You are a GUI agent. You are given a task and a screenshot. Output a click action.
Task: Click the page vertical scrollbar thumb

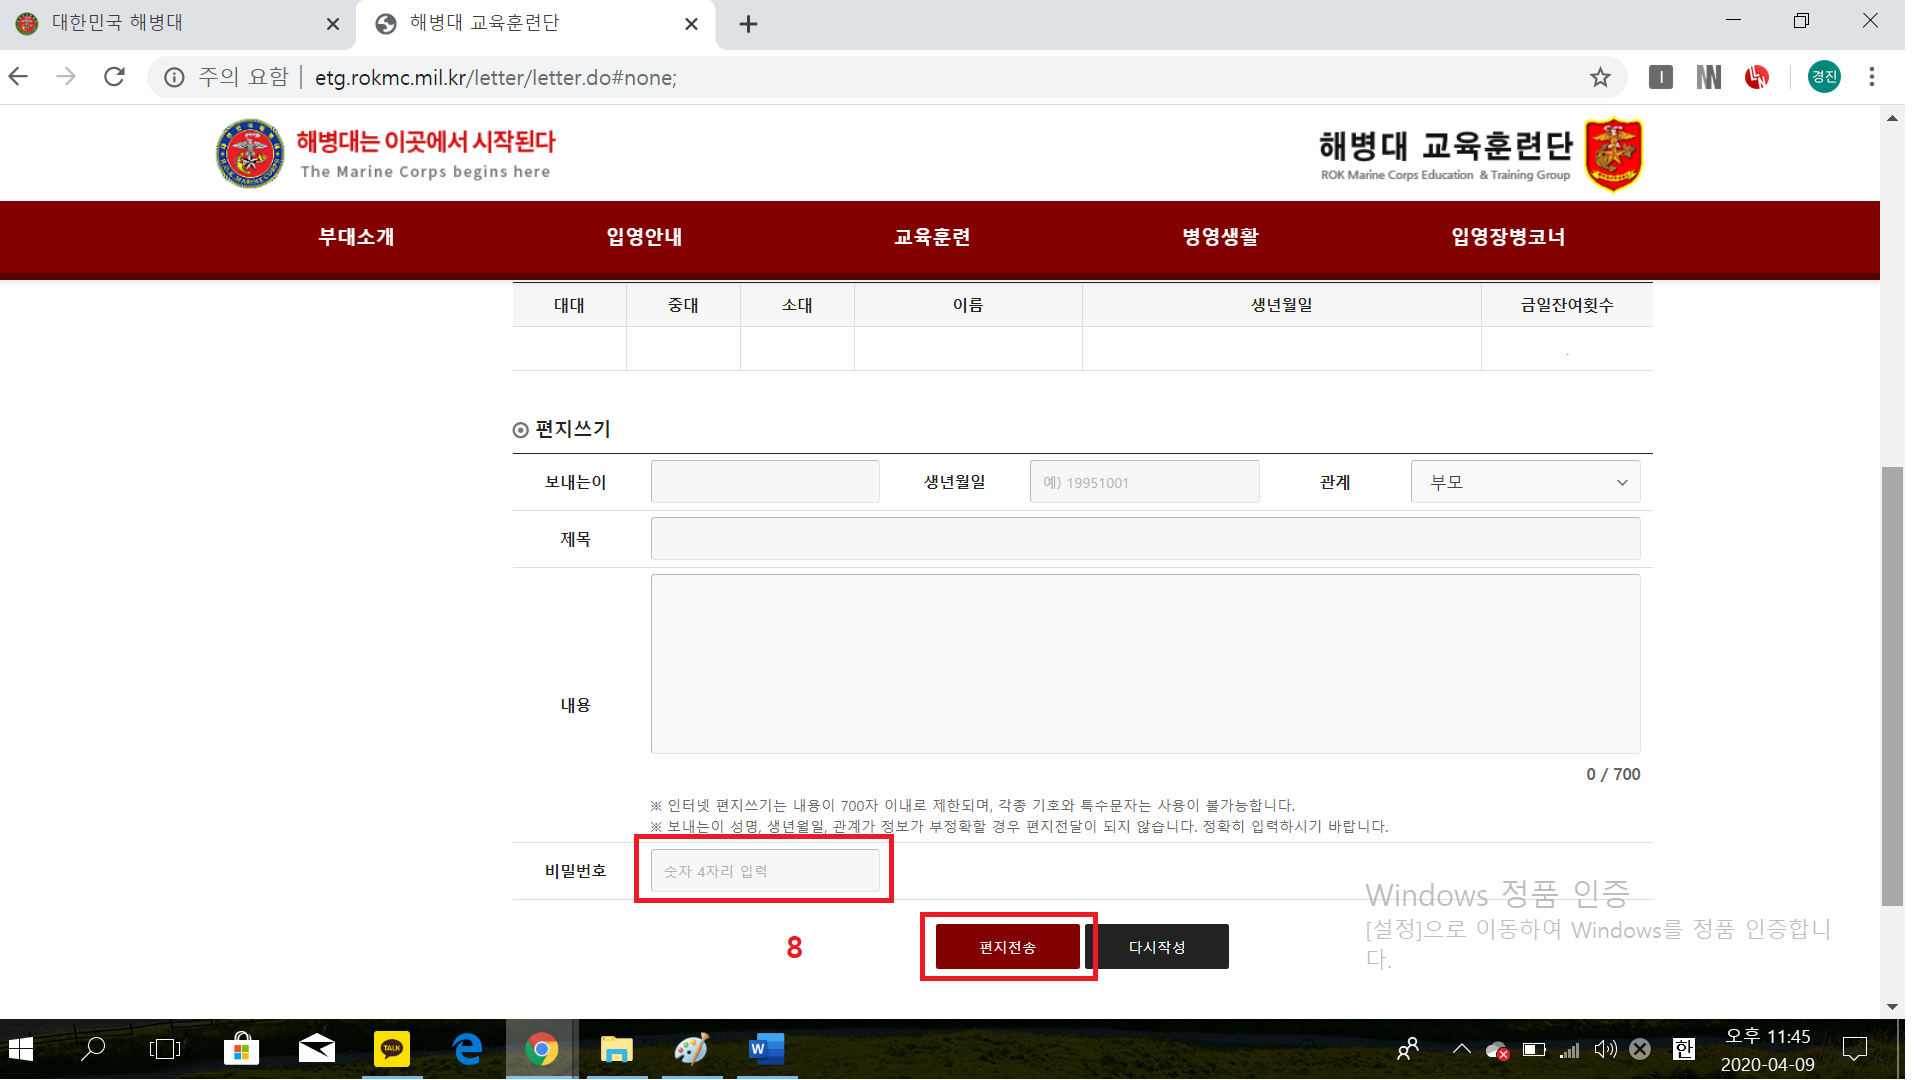click(1891, 685)
